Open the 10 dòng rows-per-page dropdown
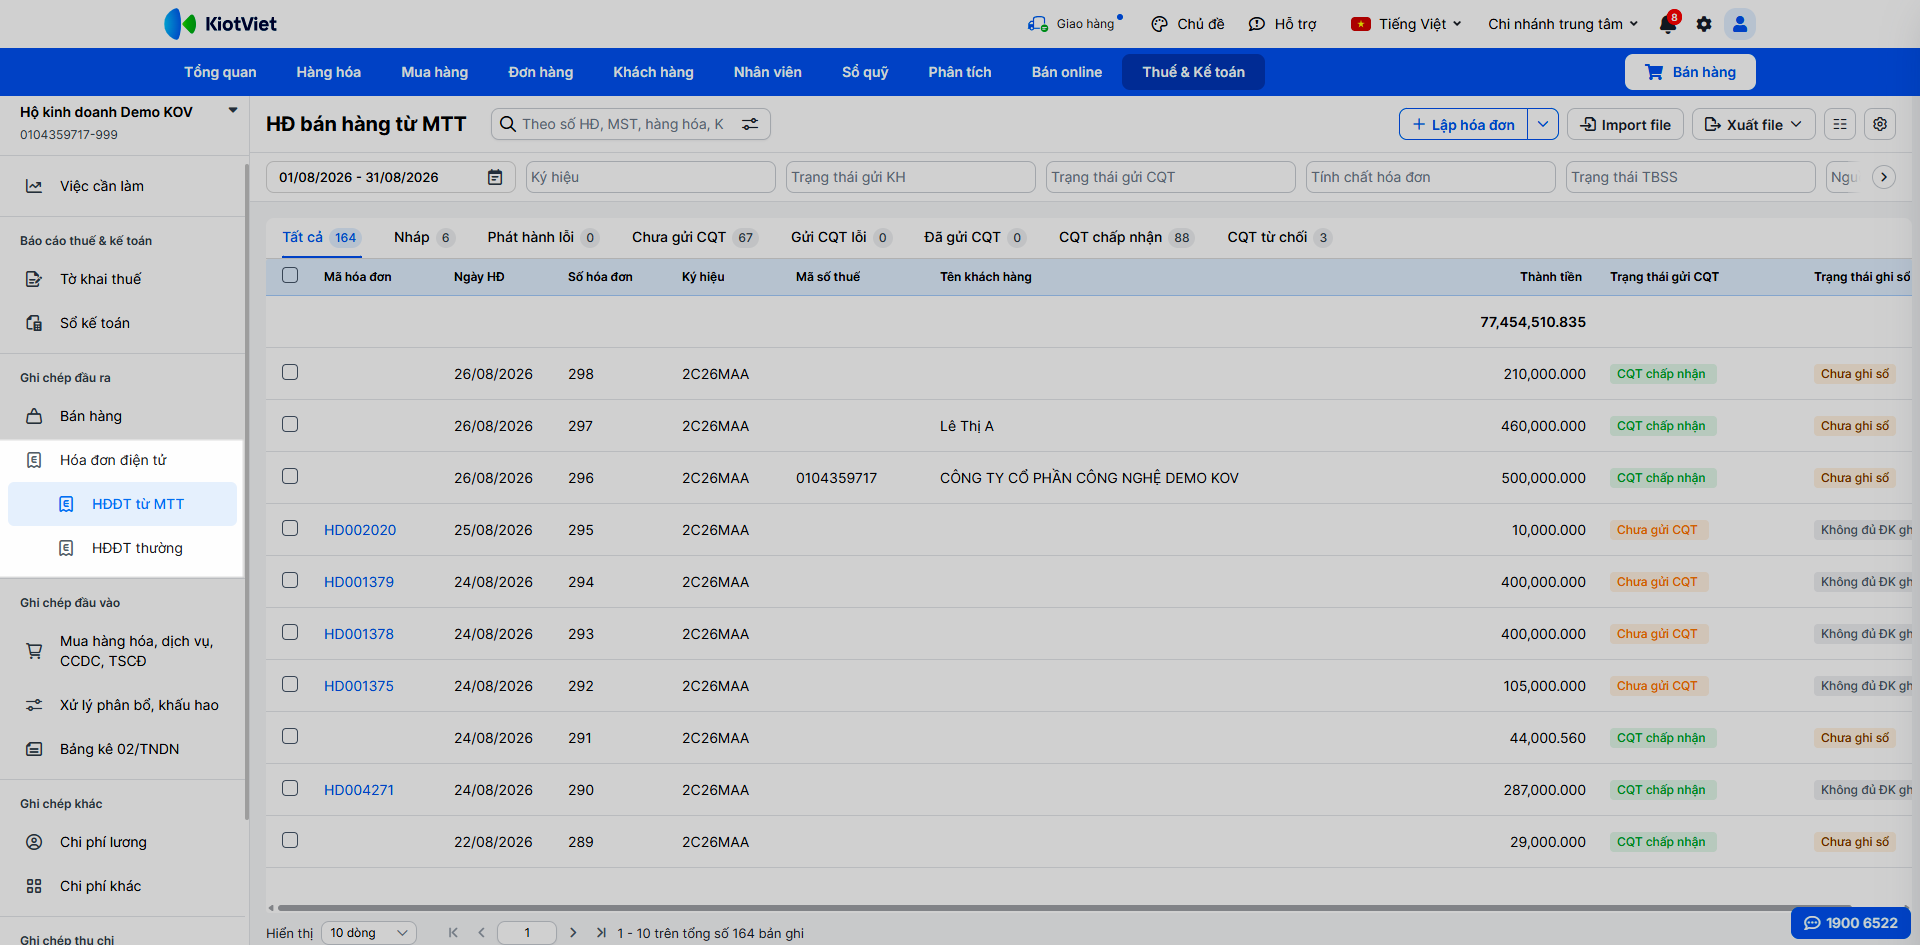Viewport: 1920px width, 945px height. click(x=370, y=933)
